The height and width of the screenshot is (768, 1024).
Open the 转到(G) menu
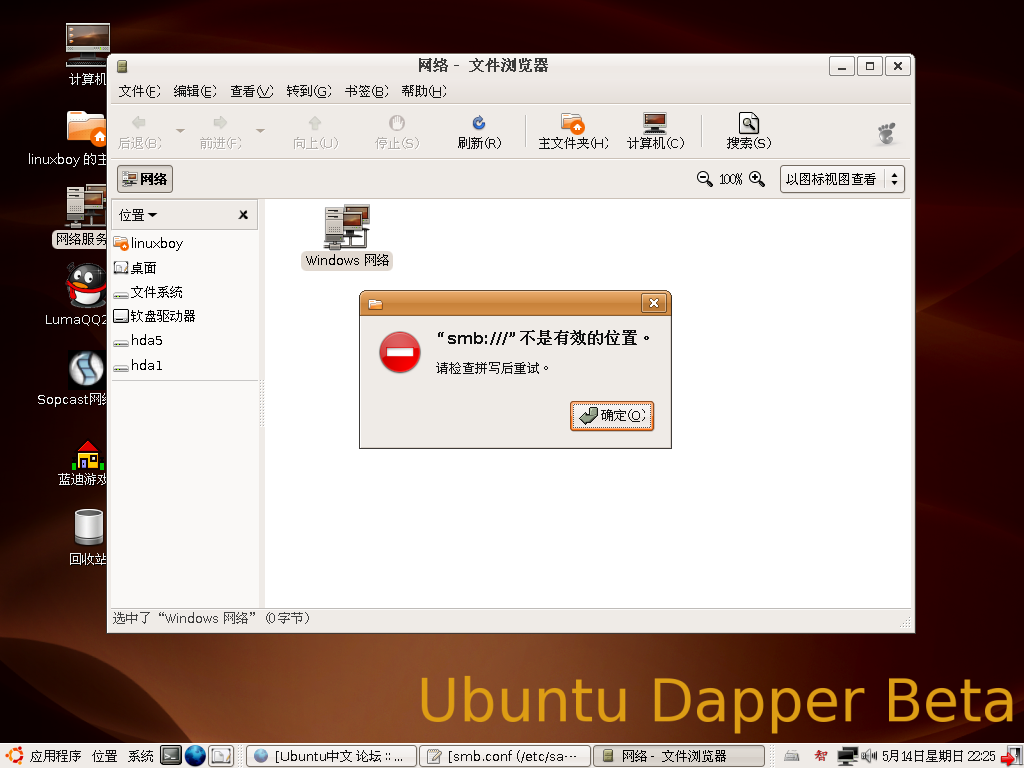point(309,91)
